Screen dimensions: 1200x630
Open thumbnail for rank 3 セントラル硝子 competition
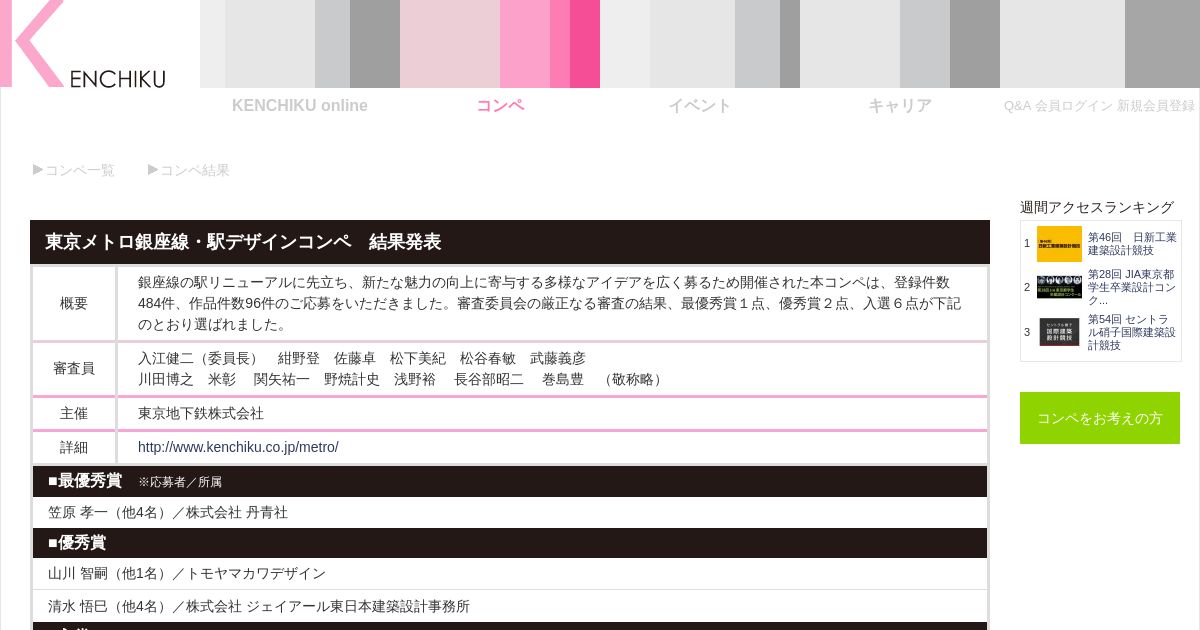point(1059,332)
